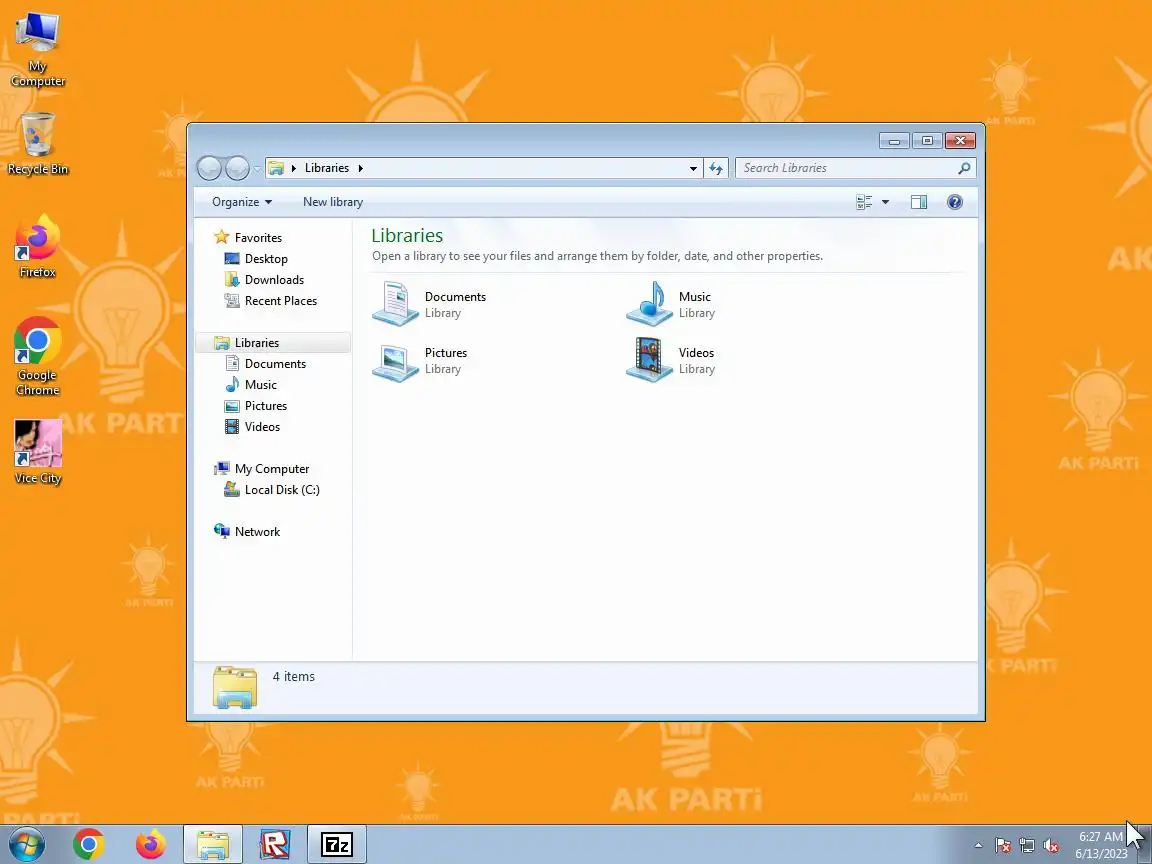Maximize the Libraries window

(927, 140)
